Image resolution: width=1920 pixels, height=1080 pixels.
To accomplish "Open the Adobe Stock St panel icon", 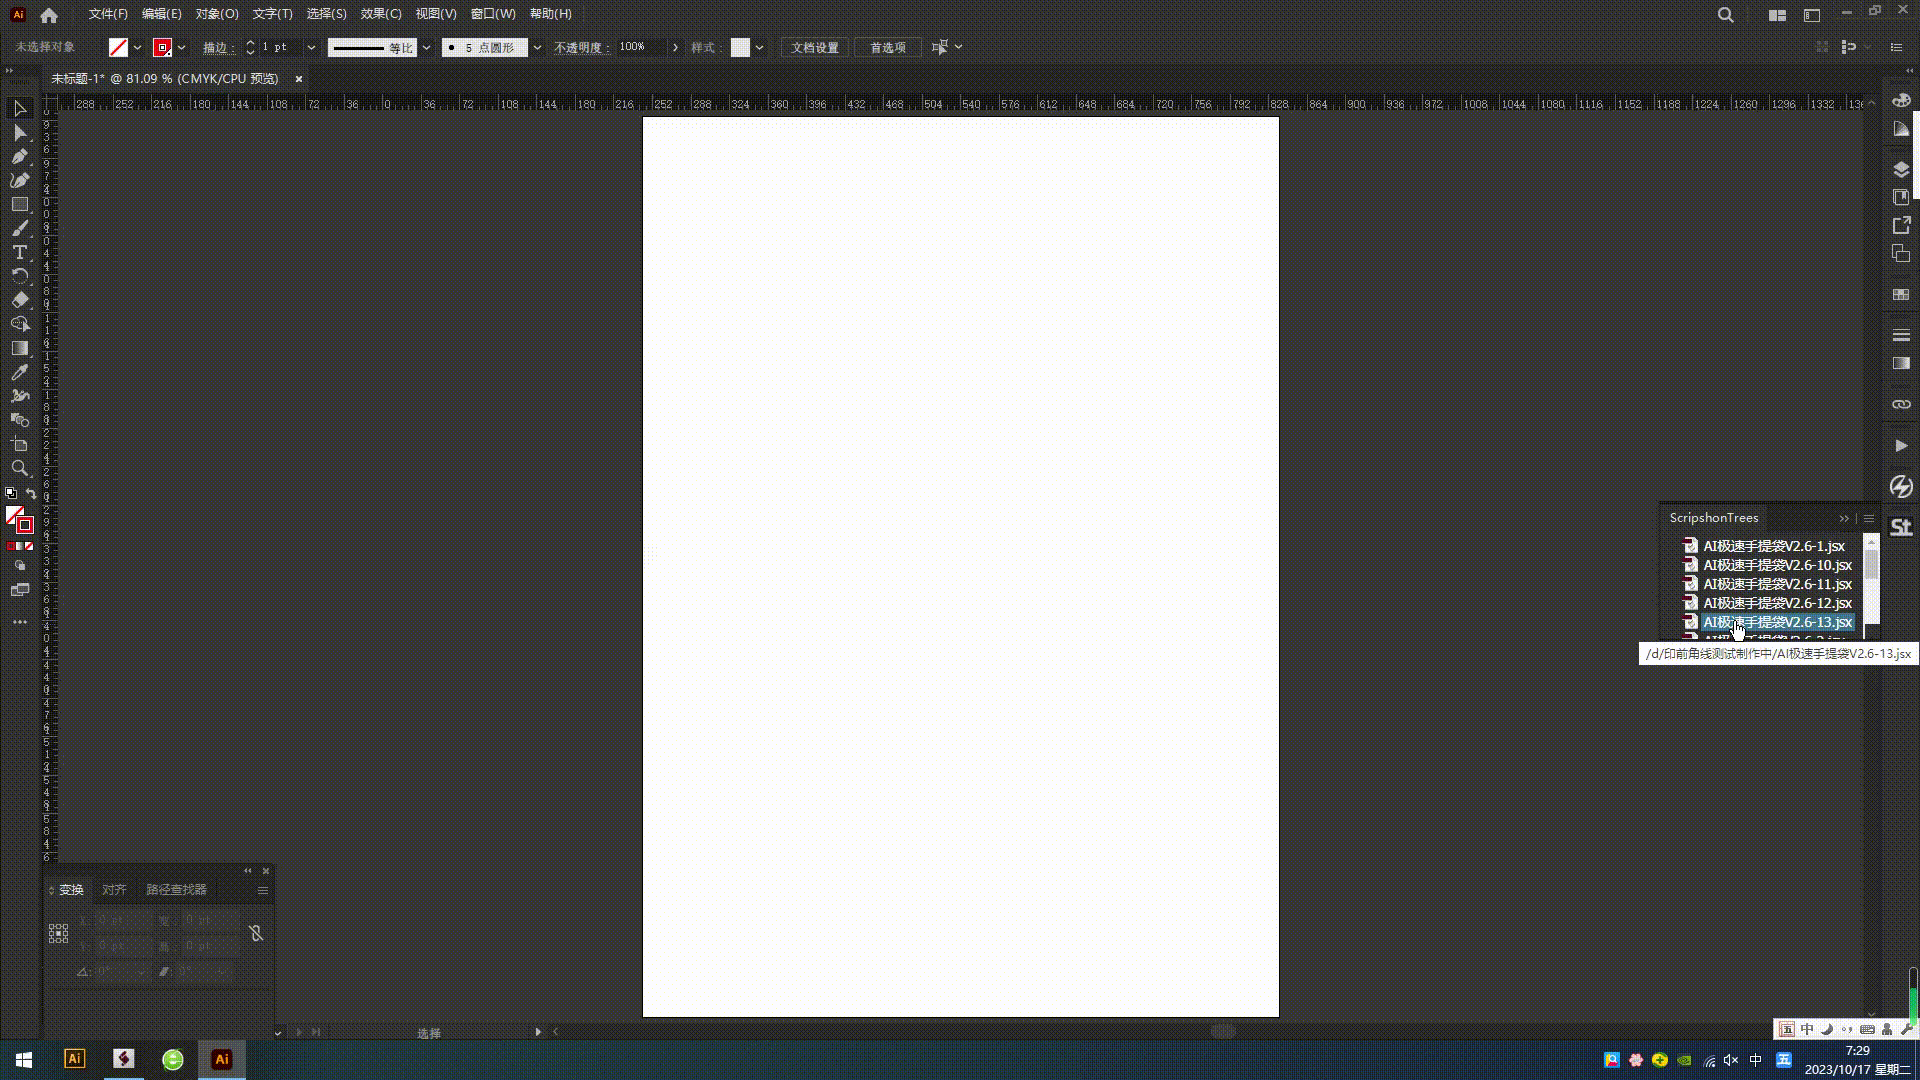I will [x=1901, y=528].
